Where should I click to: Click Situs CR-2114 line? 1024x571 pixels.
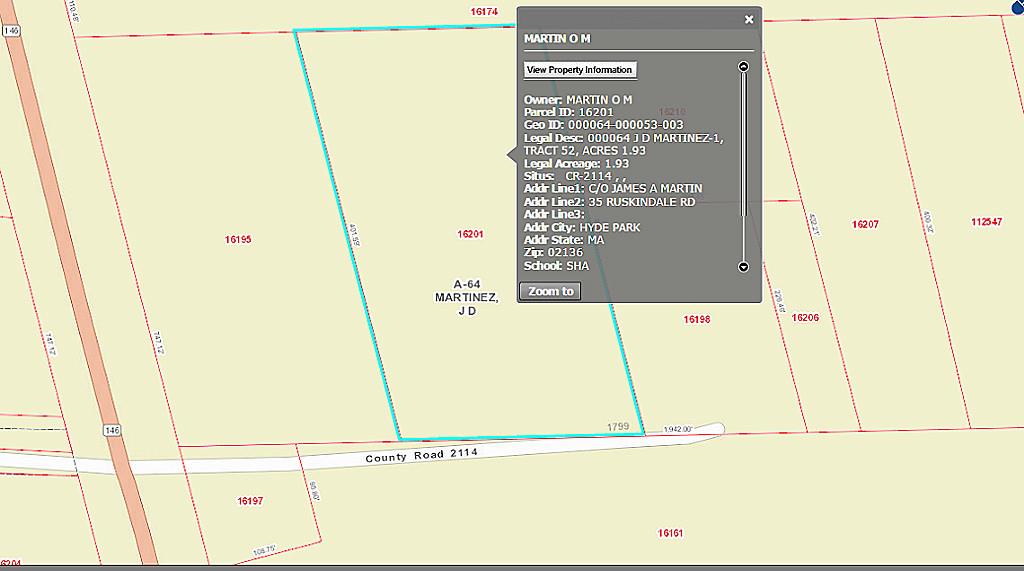pos(575,176)
